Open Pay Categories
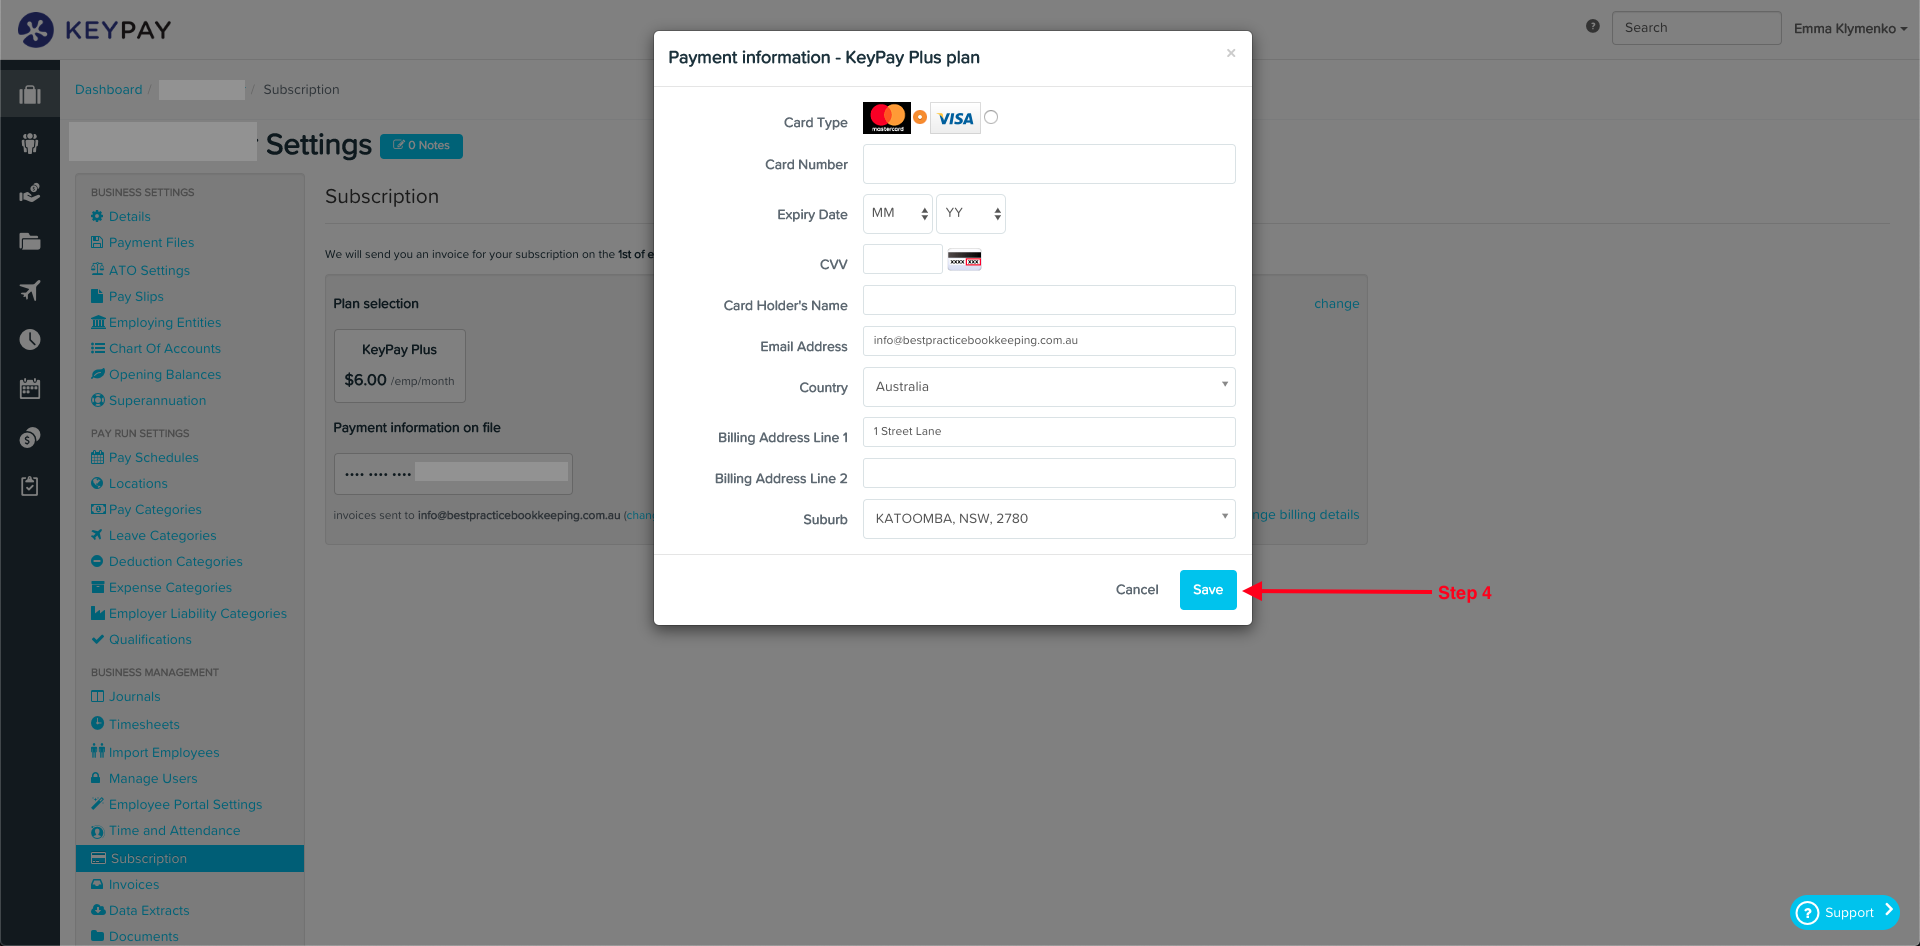The width and height of the screenshot is (1920, 946). [x=154, y=509]
